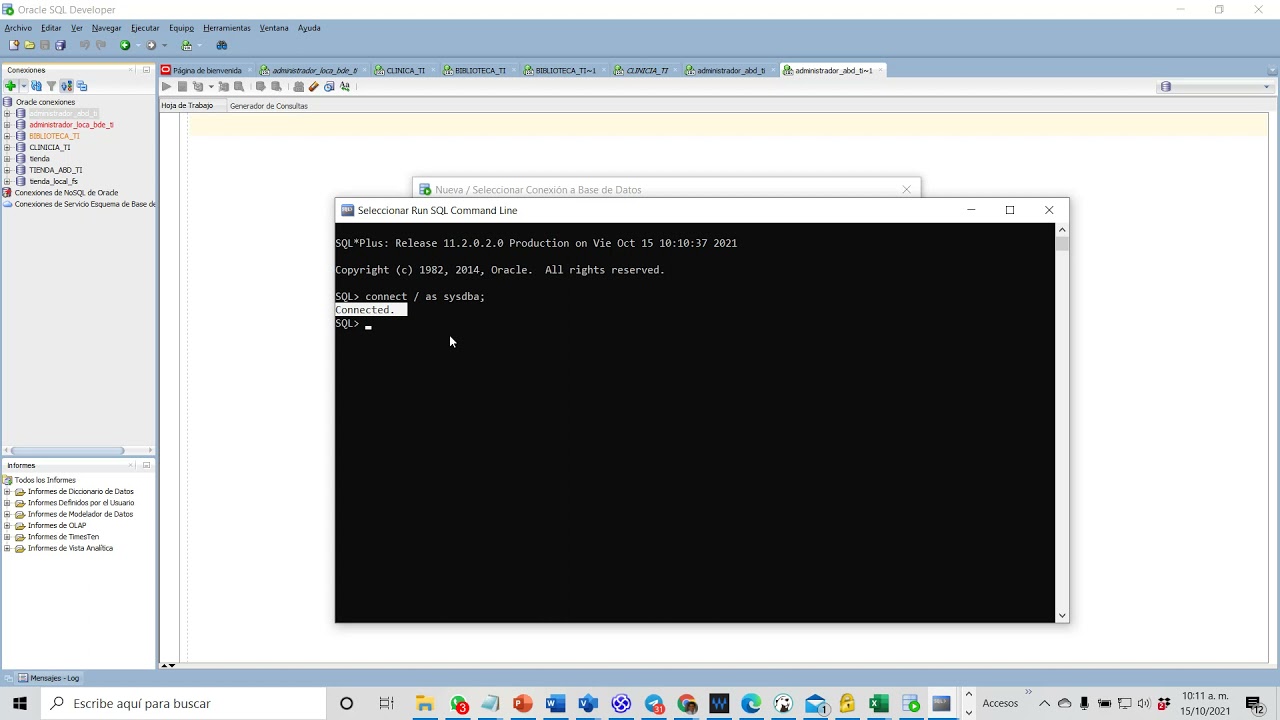Minimize the Conexiones panel
Viewport: 1280px width, 720px height.
[x=146, y=70]
